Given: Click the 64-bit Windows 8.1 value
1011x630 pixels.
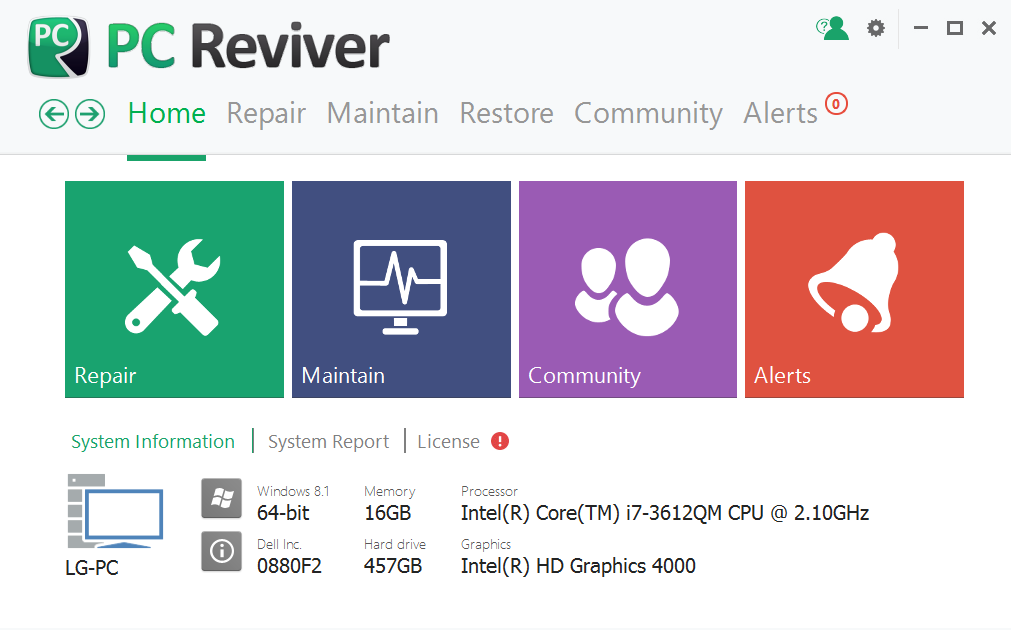Looking at the screenshot, I should click(x=283, y=513).
